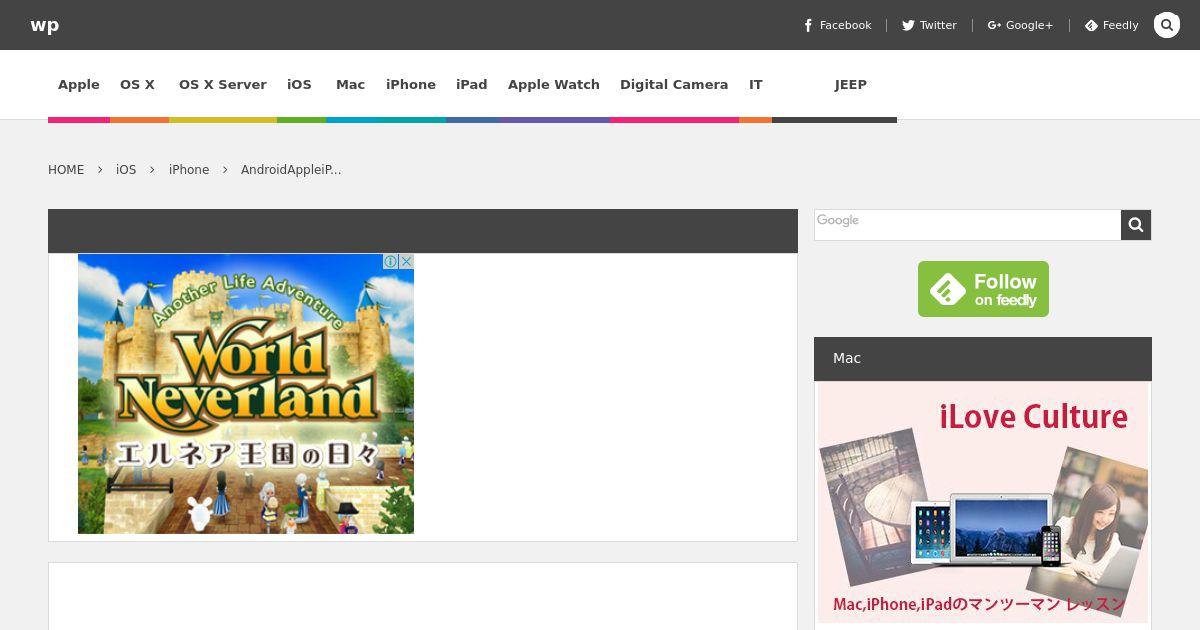
Task: Open the OS X Server category
Action: 223,85
